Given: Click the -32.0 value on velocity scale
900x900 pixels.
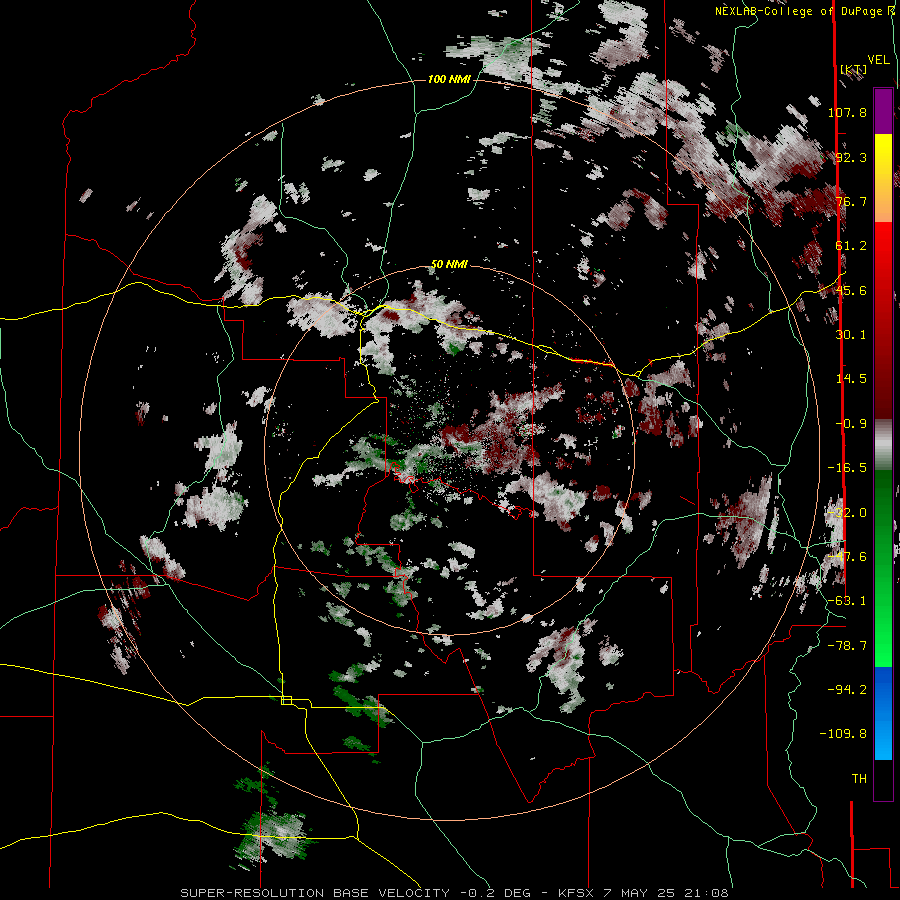Looking at the screenshot, I should (x=847, y=513).
